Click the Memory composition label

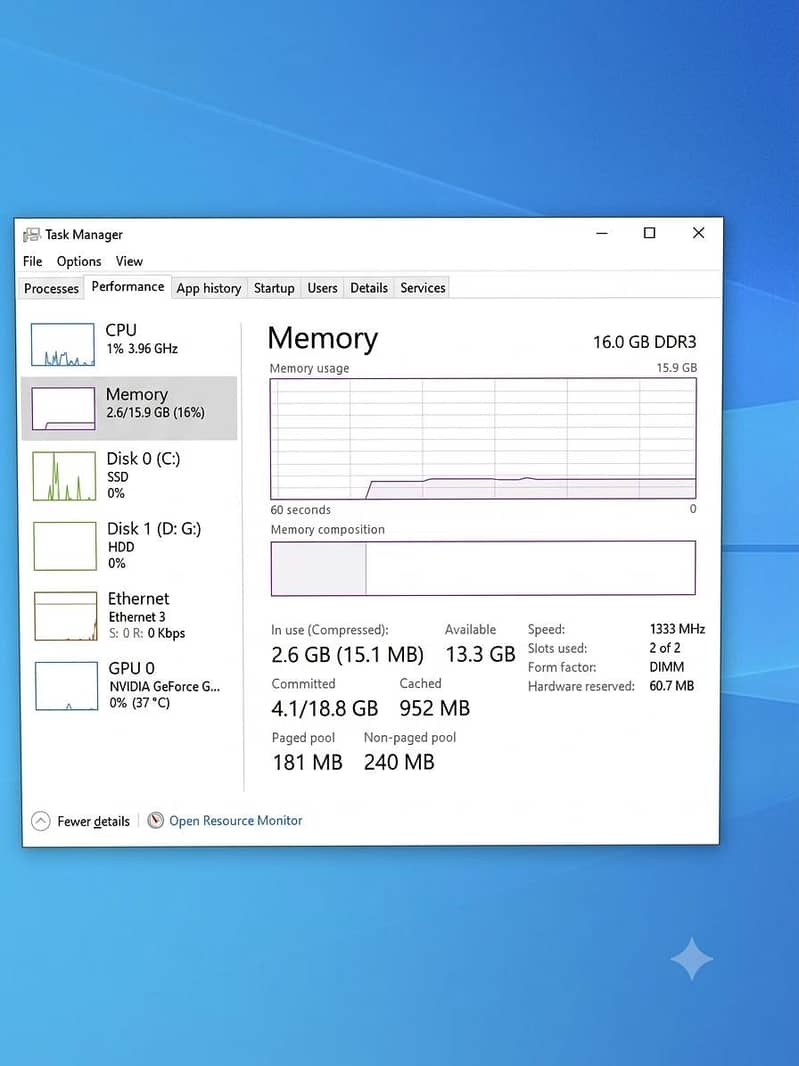tap(328, 530)
